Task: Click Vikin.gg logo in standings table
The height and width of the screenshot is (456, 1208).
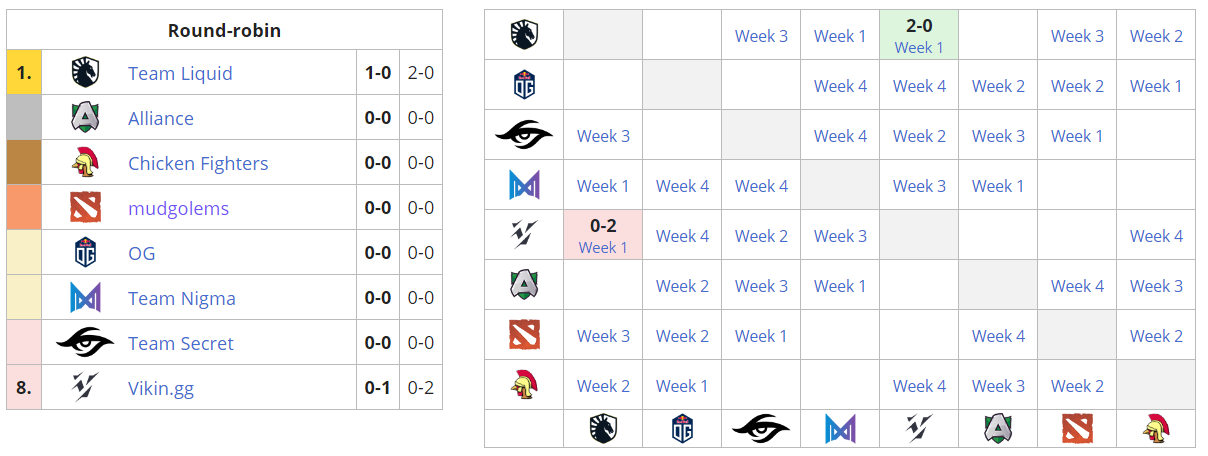Action: coord(85,388)
